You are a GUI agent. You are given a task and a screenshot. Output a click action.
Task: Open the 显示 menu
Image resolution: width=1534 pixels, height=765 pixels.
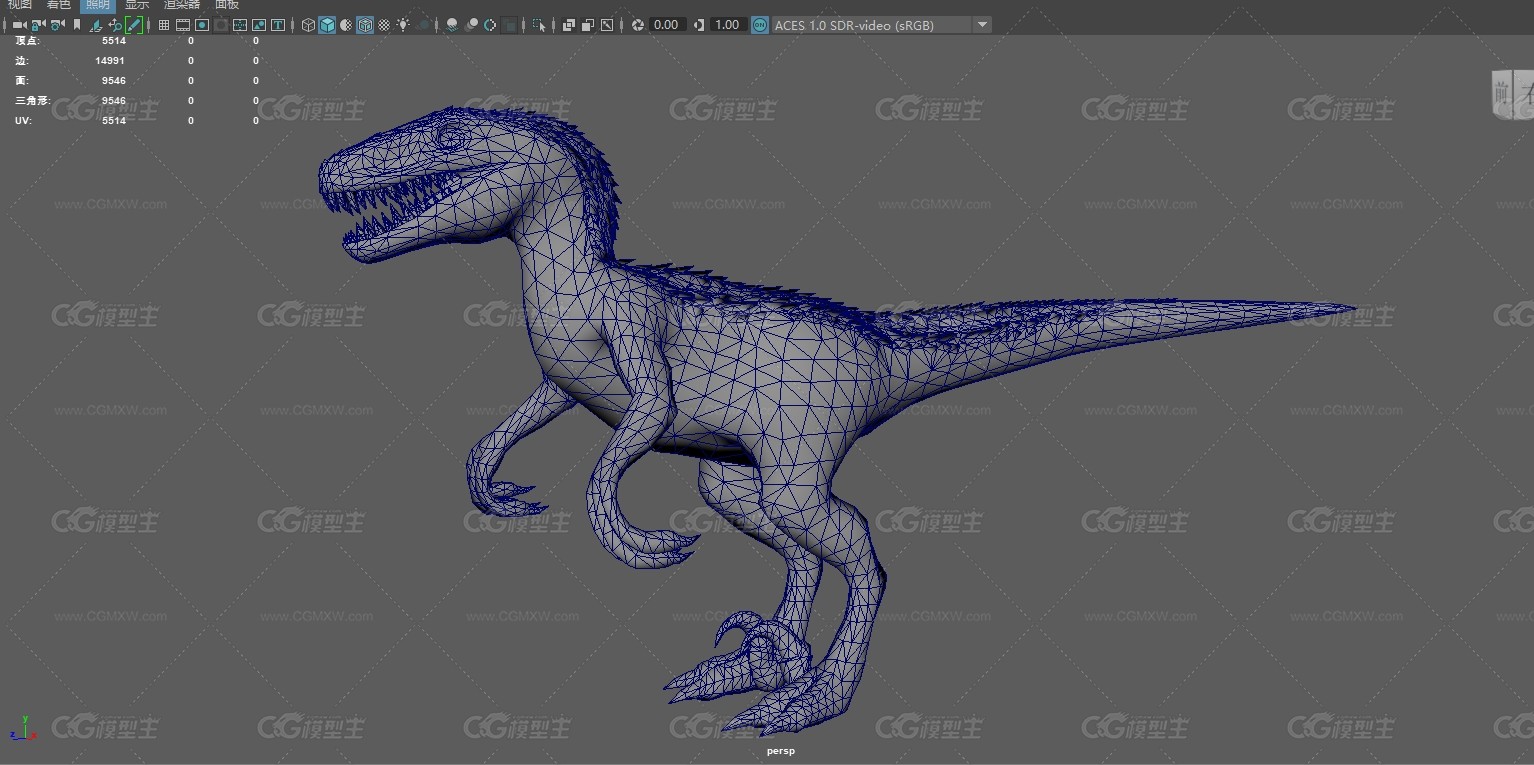tap(137, 5)
